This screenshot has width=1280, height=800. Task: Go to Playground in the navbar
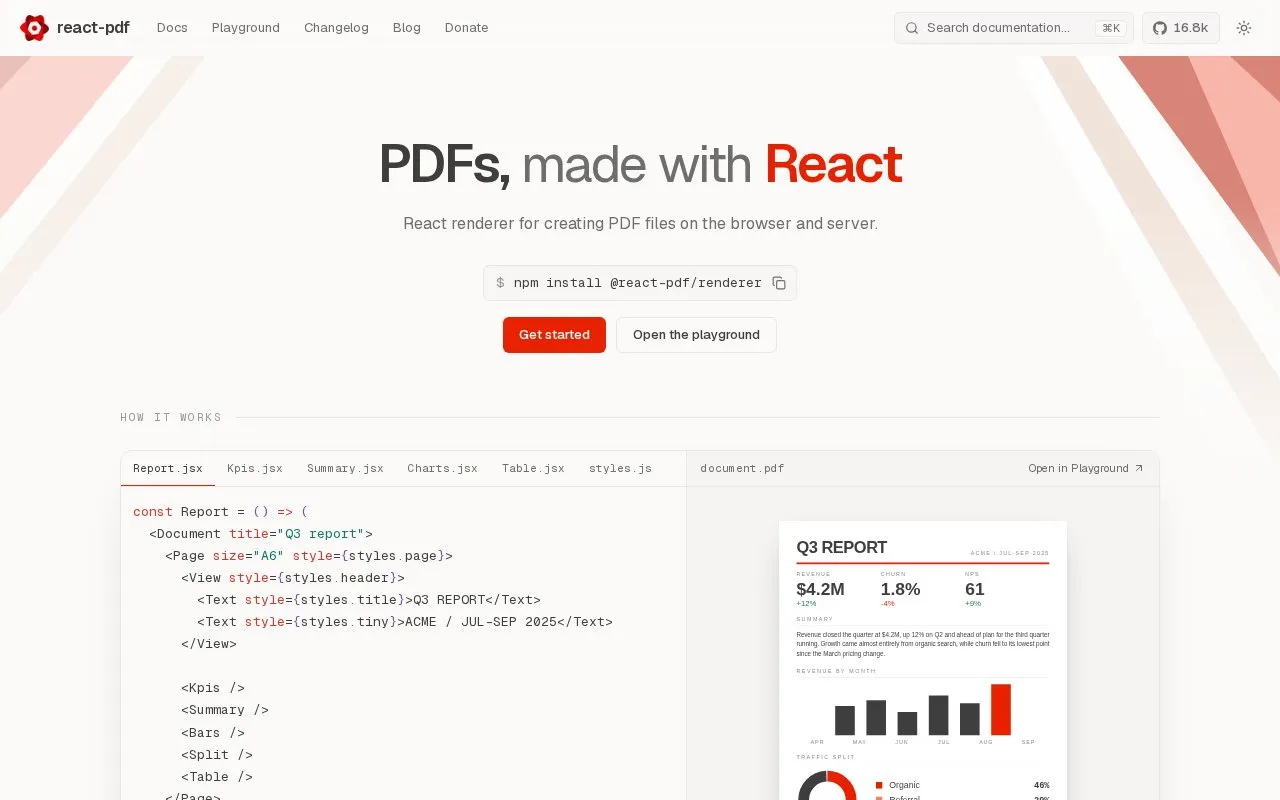pos(246,28)
